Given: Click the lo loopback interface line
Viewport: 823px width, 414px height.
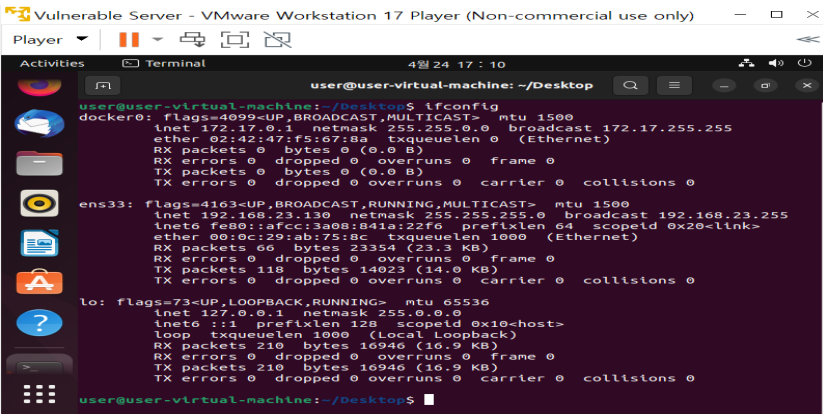Looking at the screenshot, I should pyautogui.click(x=283, y=302).
